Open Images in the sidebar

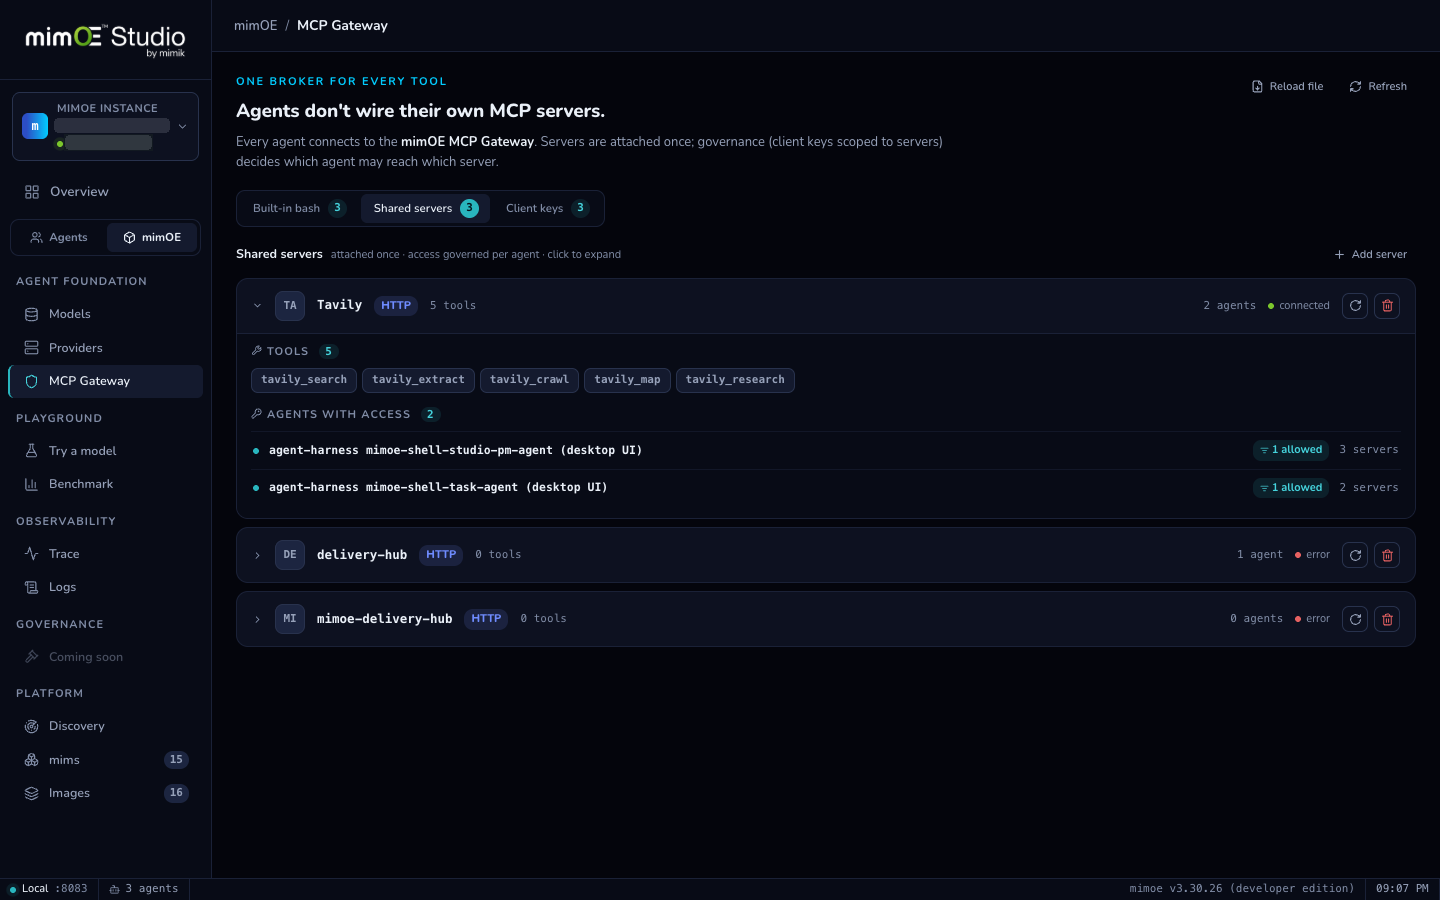point(105,793)
